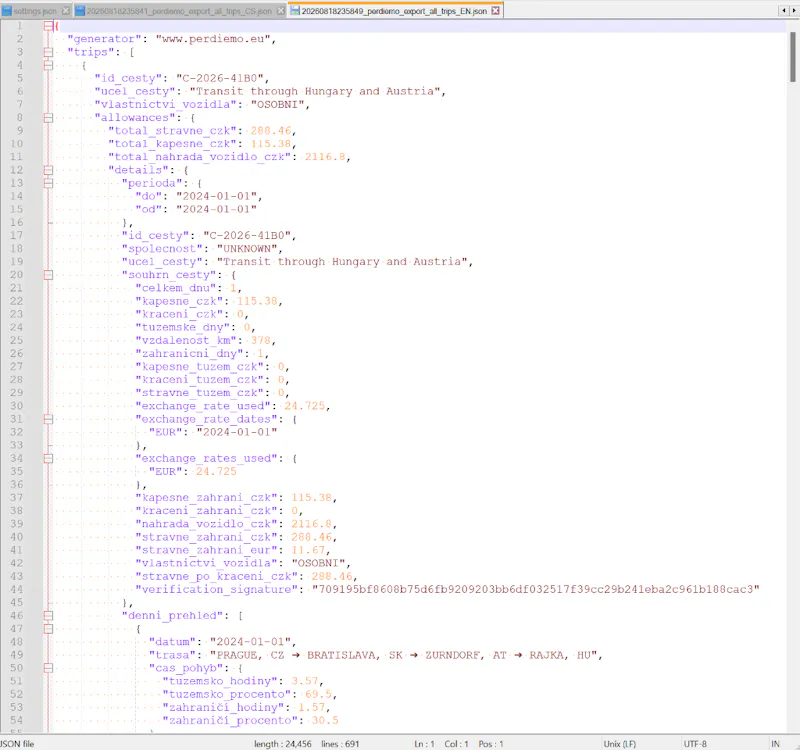Click the "UTF-8" encoding indicator
Image resolution: width=800 pixels, height=750 pixels.
[x=695, y=744]
